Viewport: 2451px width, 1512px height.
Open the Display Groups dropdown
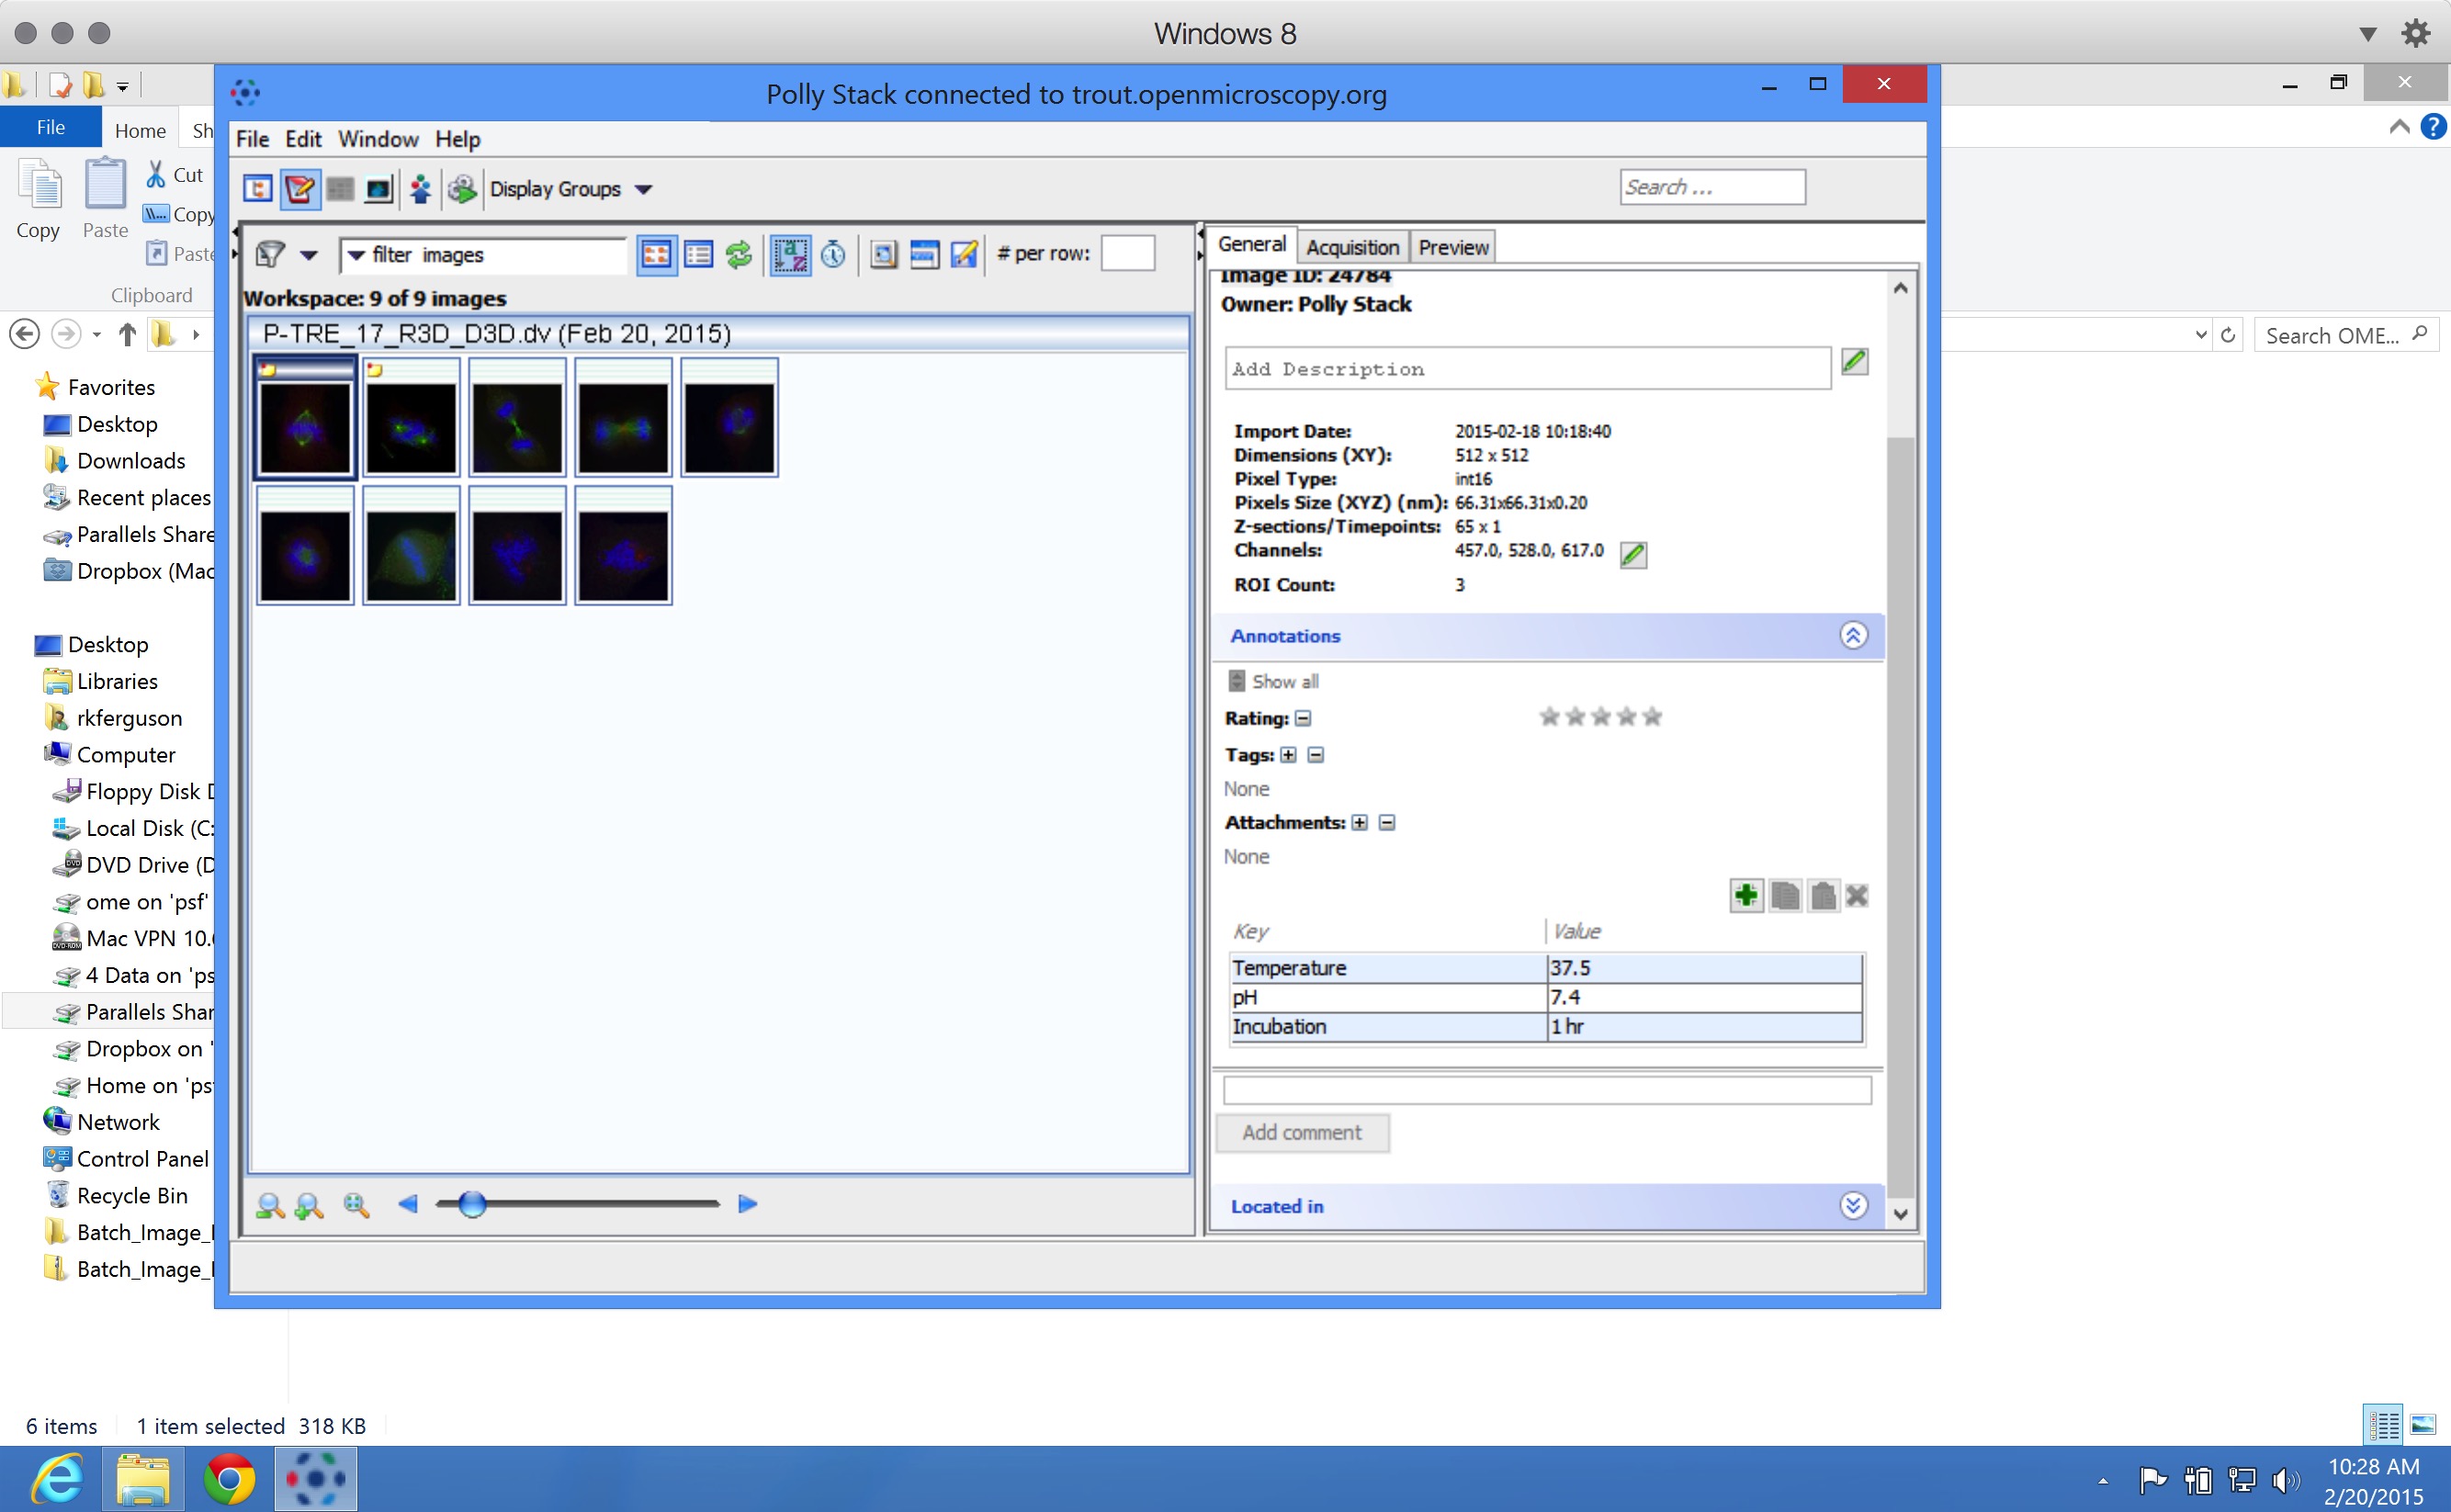(x=571, y=189)
